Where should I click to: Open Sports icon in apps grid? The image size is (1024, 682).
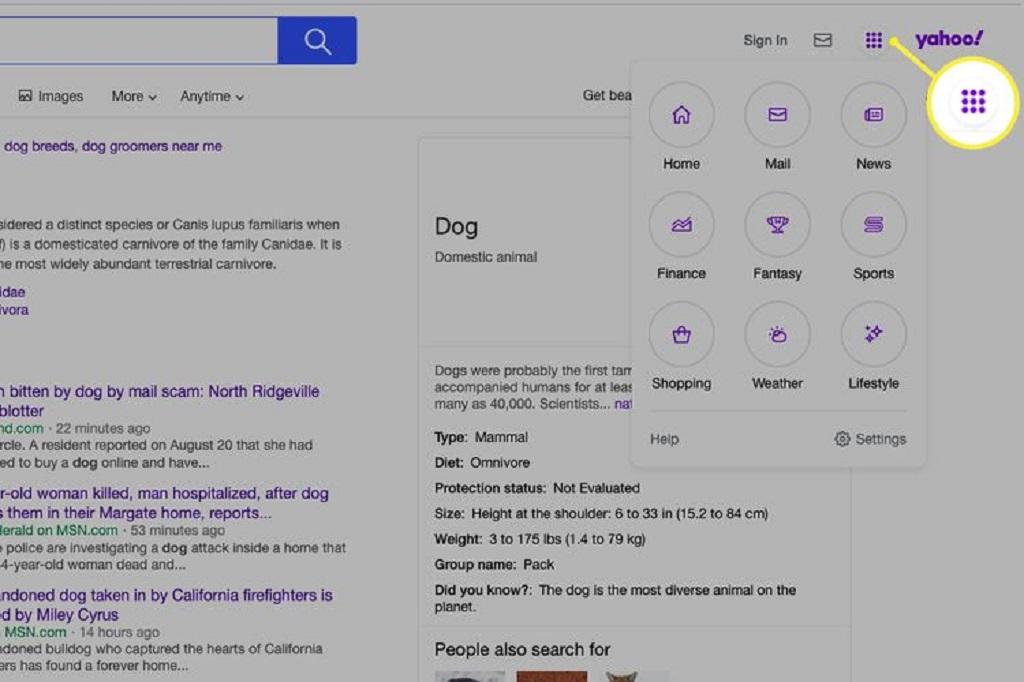pyautogui.click(x=873, y=225)
